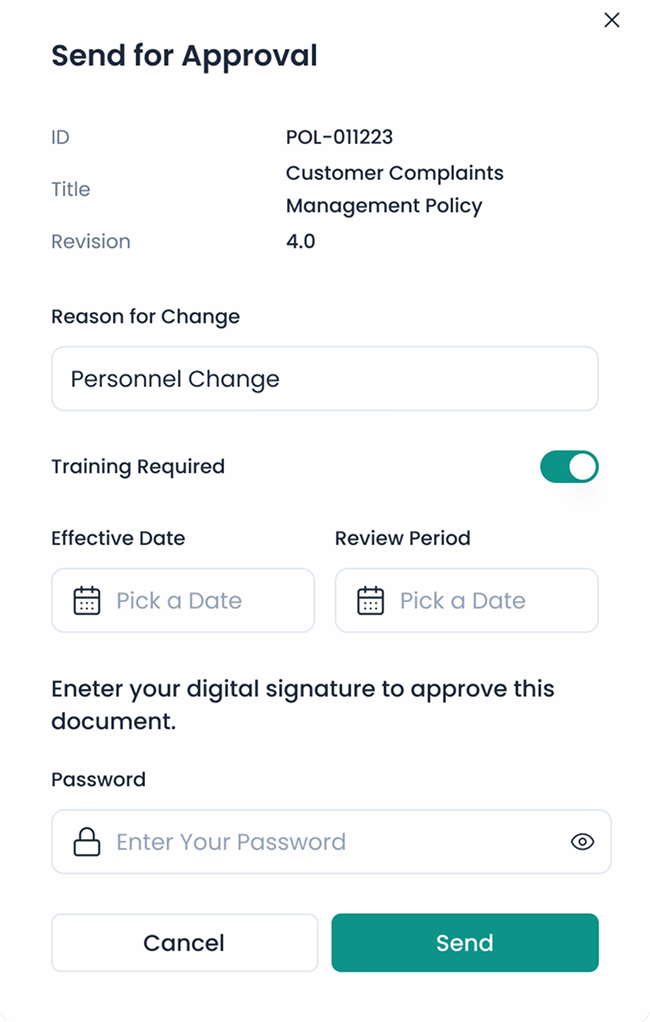Select the POL-011223 ID value
This screenshot has height=1022, width=650.
(340, 137)
